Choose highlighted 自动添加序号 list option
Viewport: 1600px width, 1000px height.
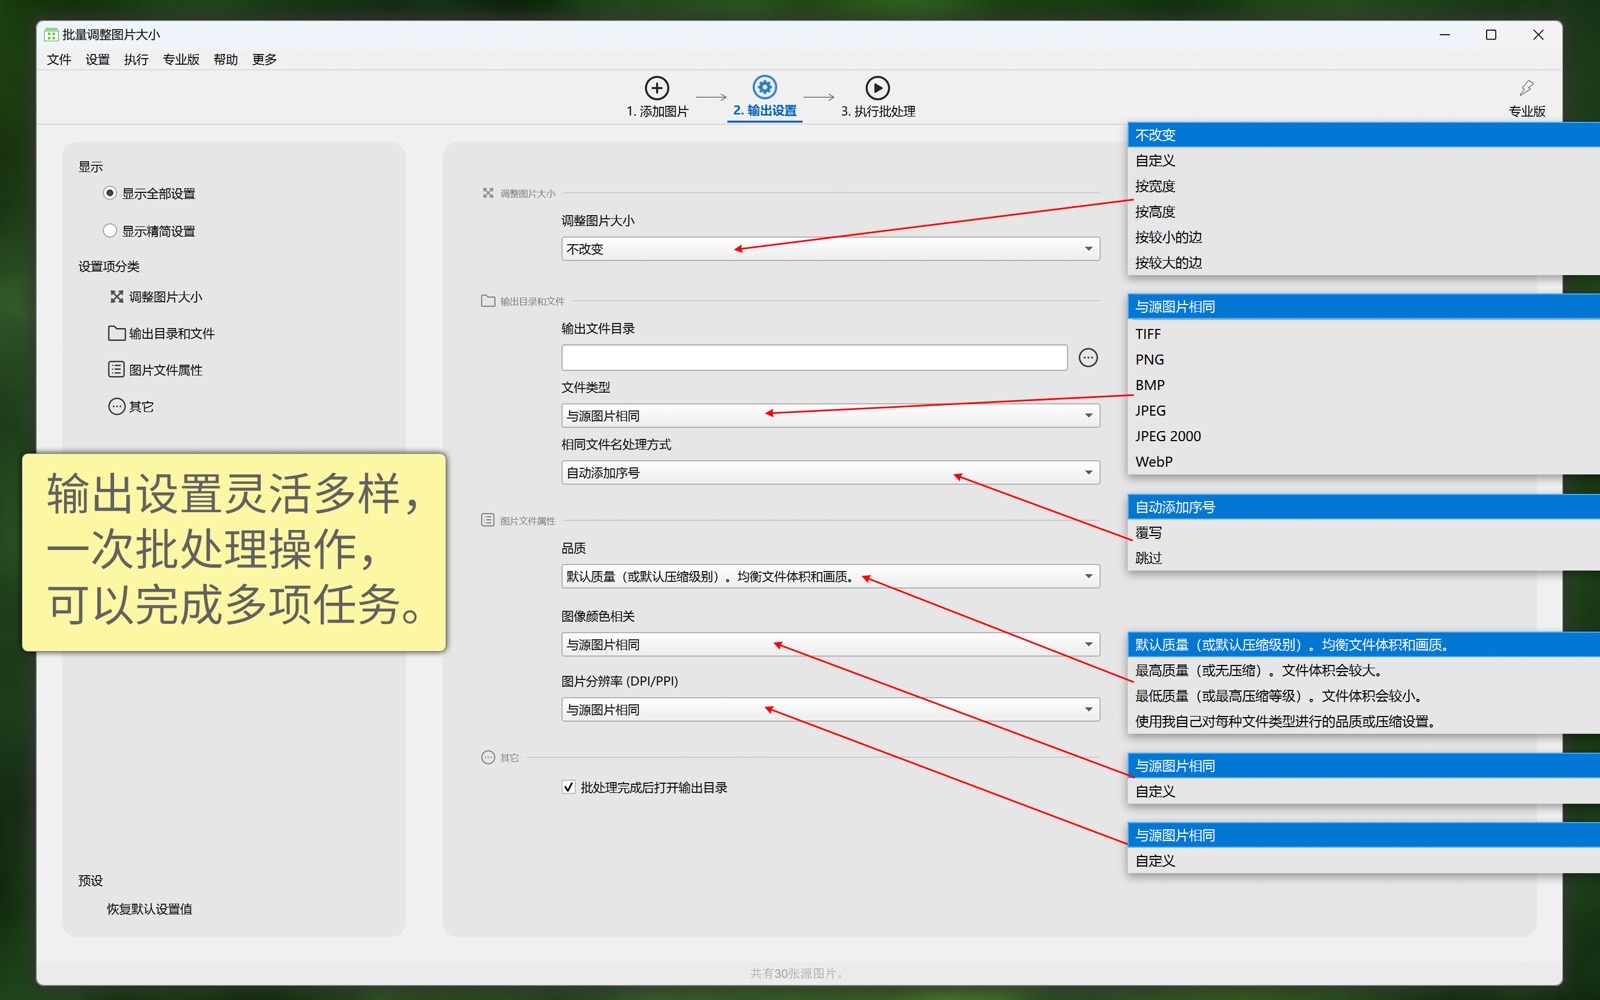click(1363, 507)
